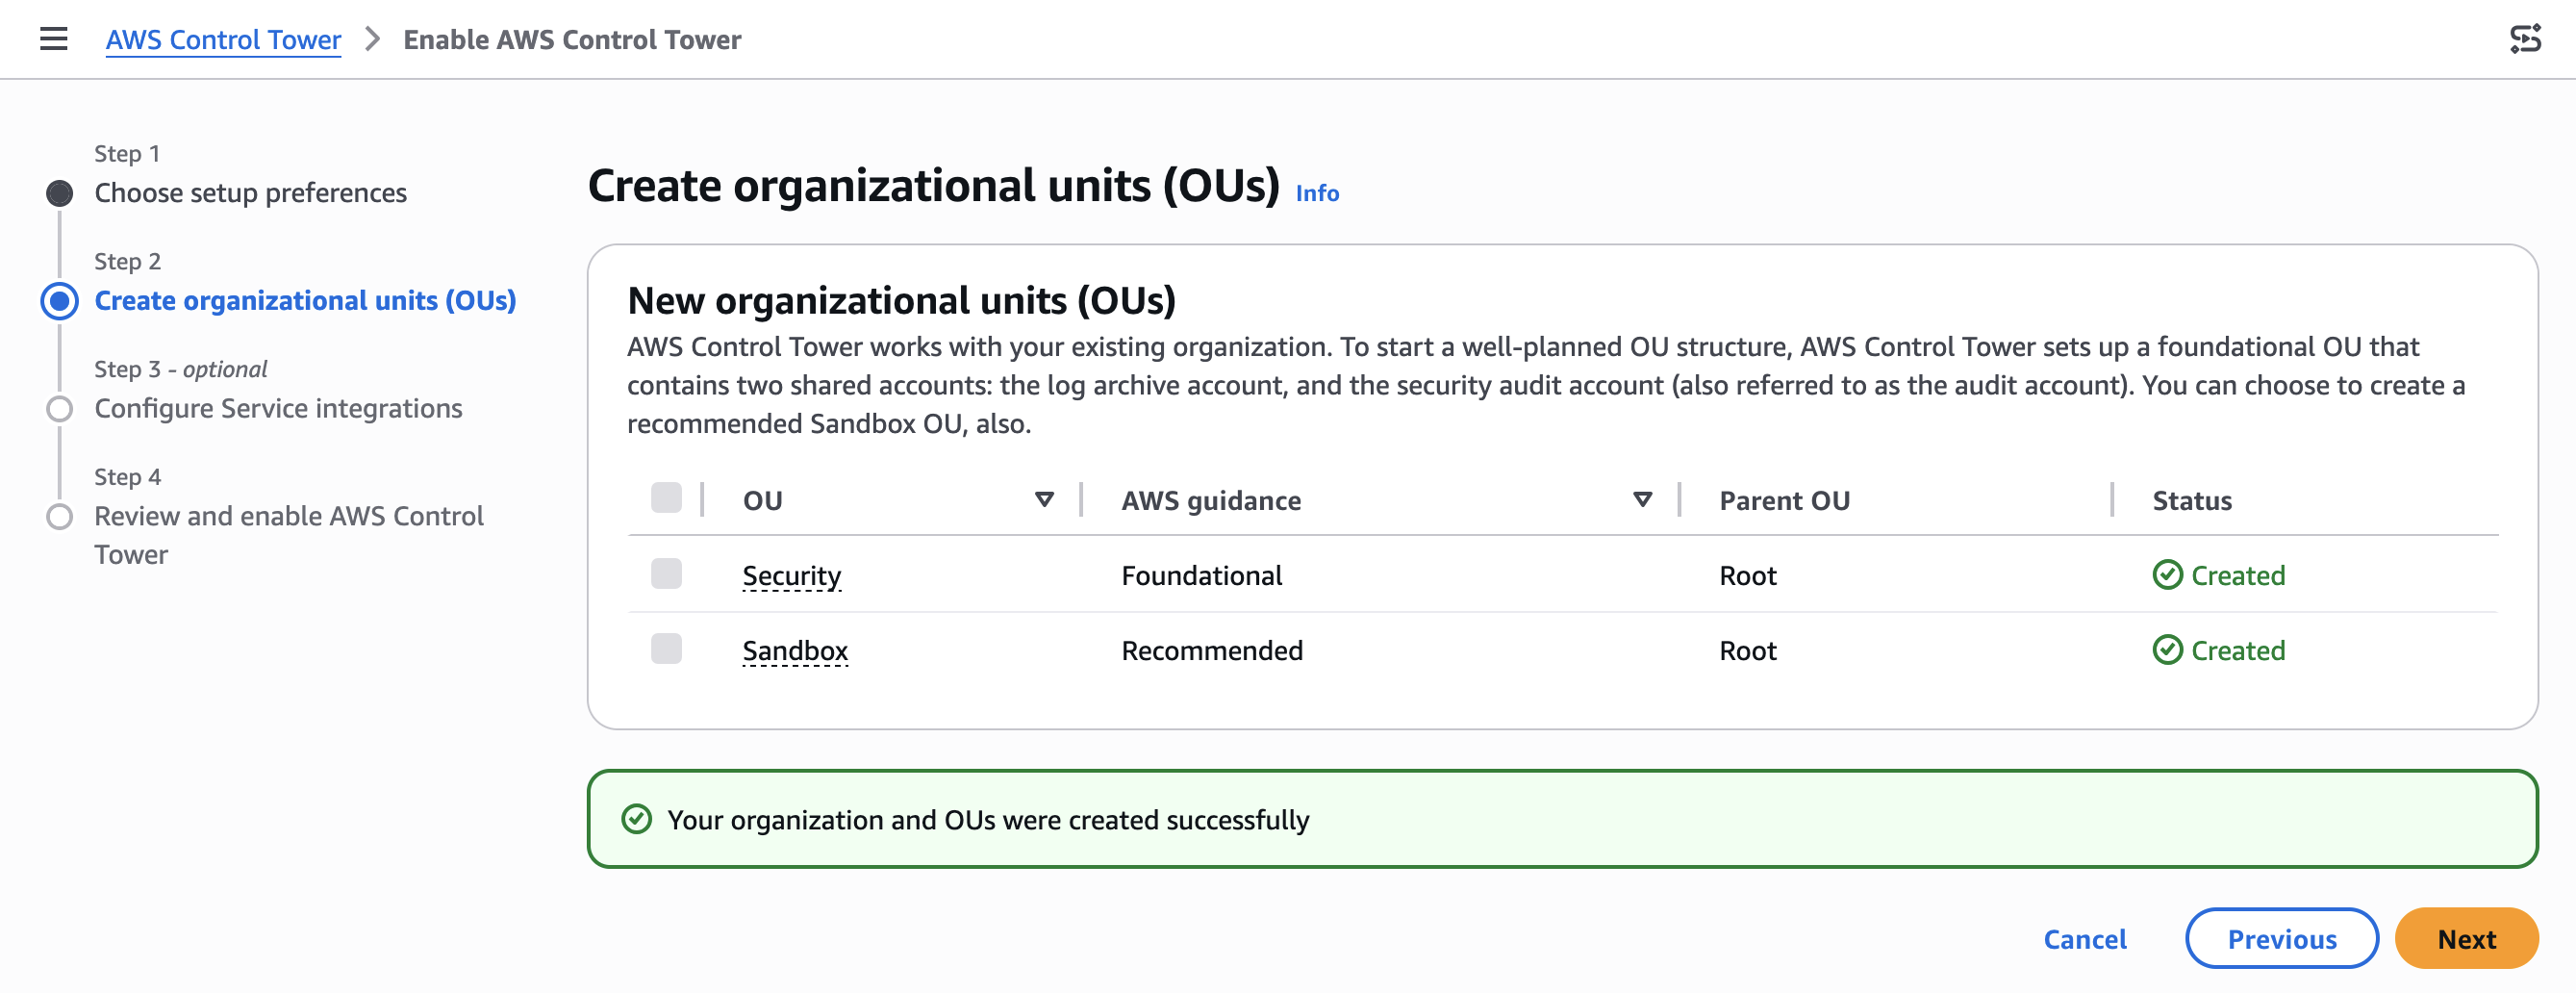2576x993 pixels.
Task: Click the breadcrumb chevron separator
Action: [373, 39]
